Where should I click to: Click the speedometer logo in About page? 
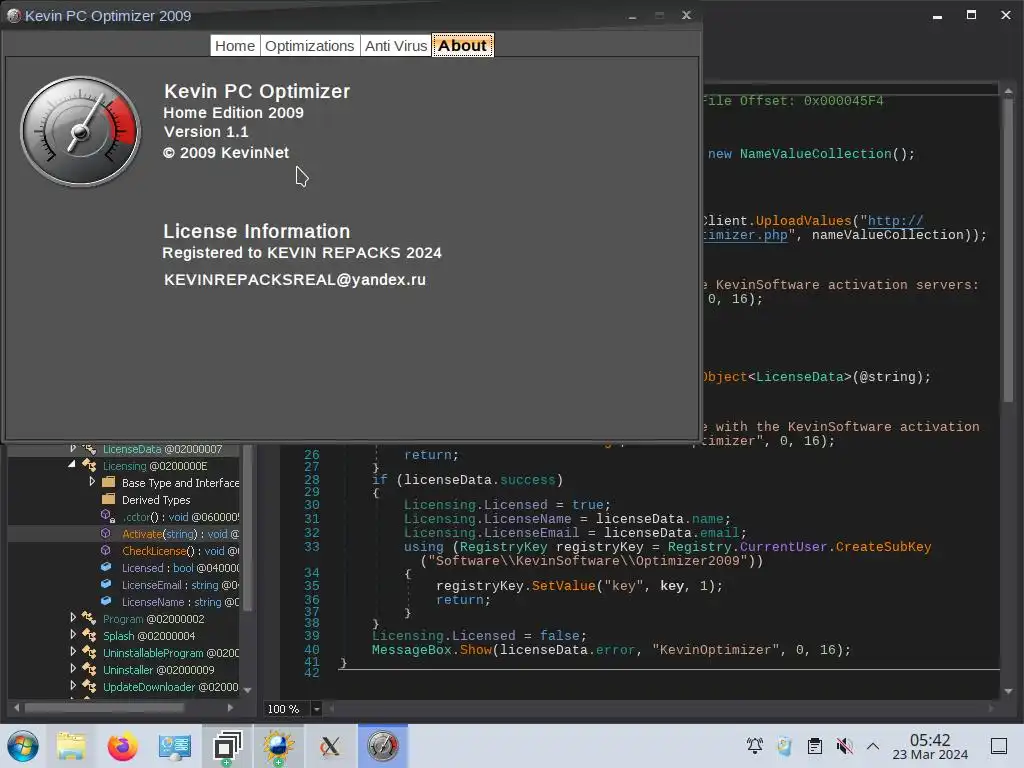[80, 131]
